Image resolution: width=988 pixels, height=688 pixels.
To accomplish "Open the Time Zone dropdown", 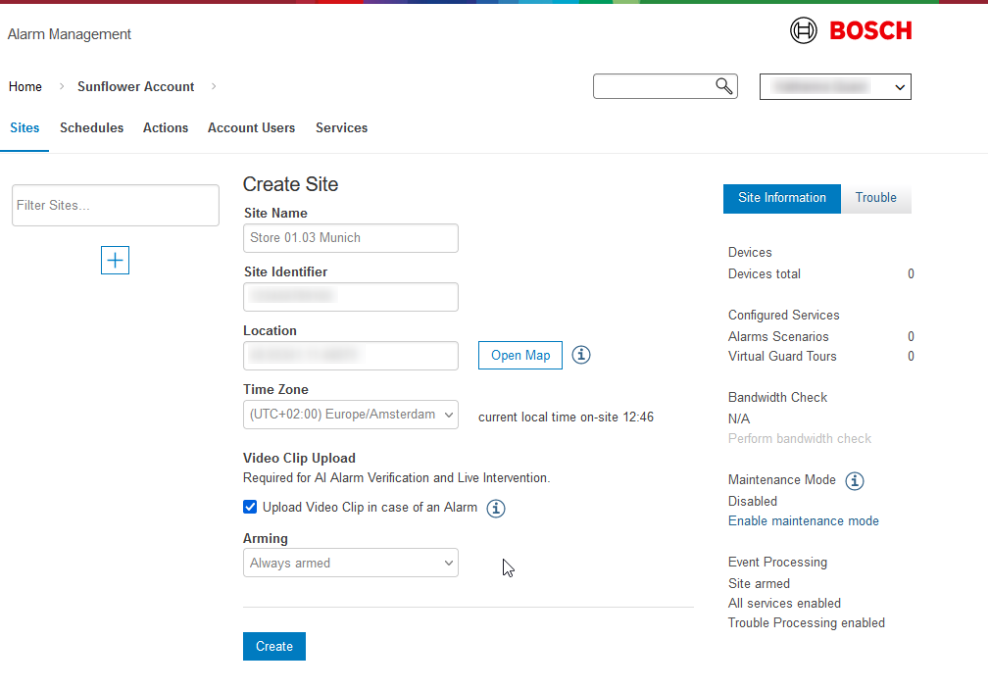I will 350,414.
